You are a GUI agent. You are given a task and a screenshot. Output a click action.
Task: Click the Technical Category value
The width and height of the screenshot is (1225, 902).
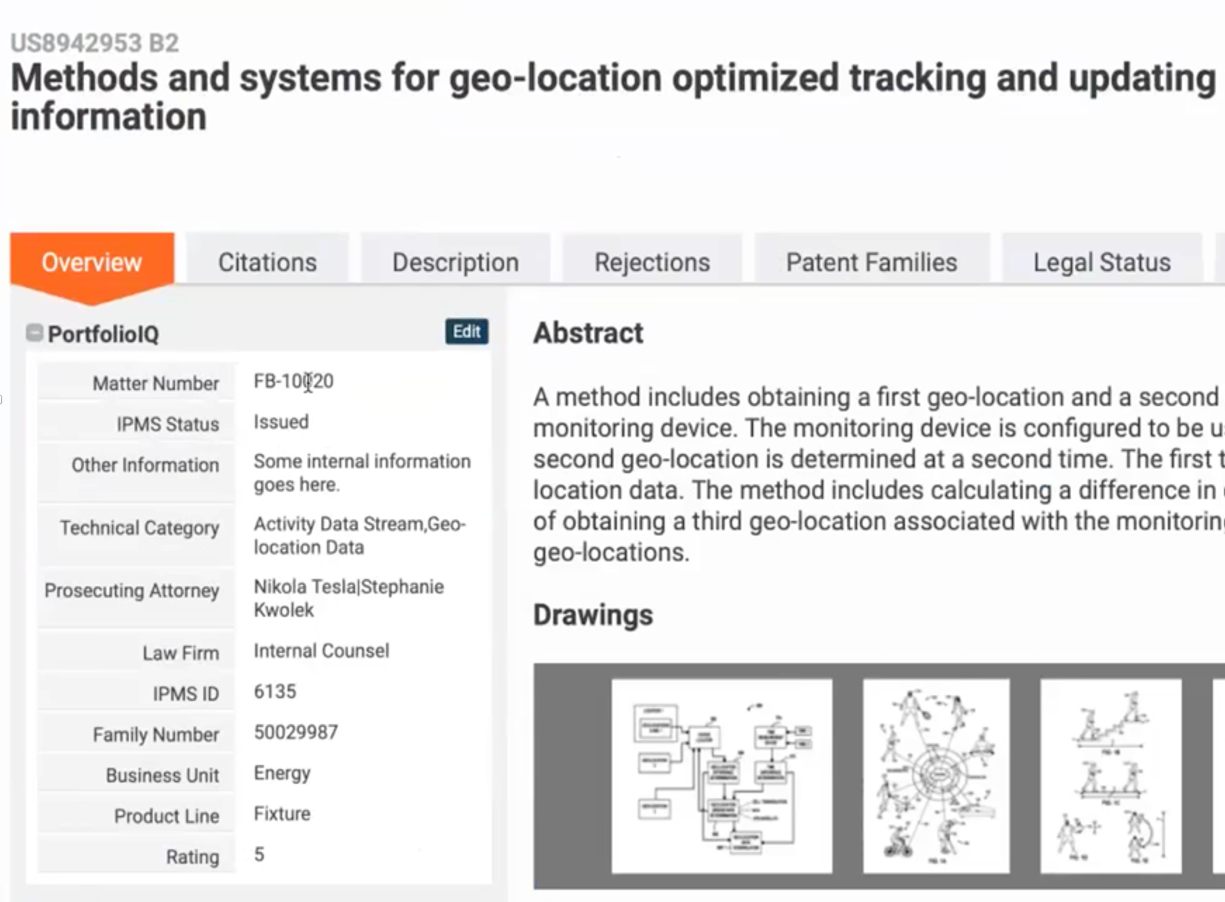(x=359, y=535)
